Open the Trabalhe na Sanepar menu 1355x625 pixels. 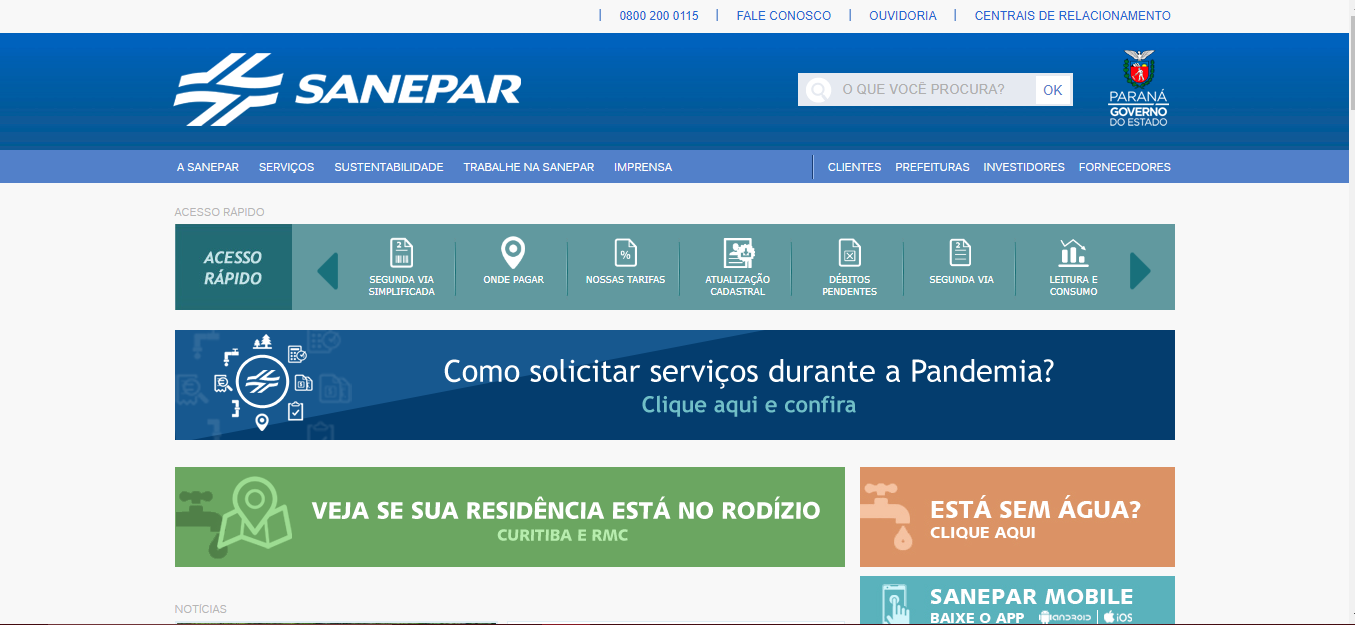pos(529,167)
